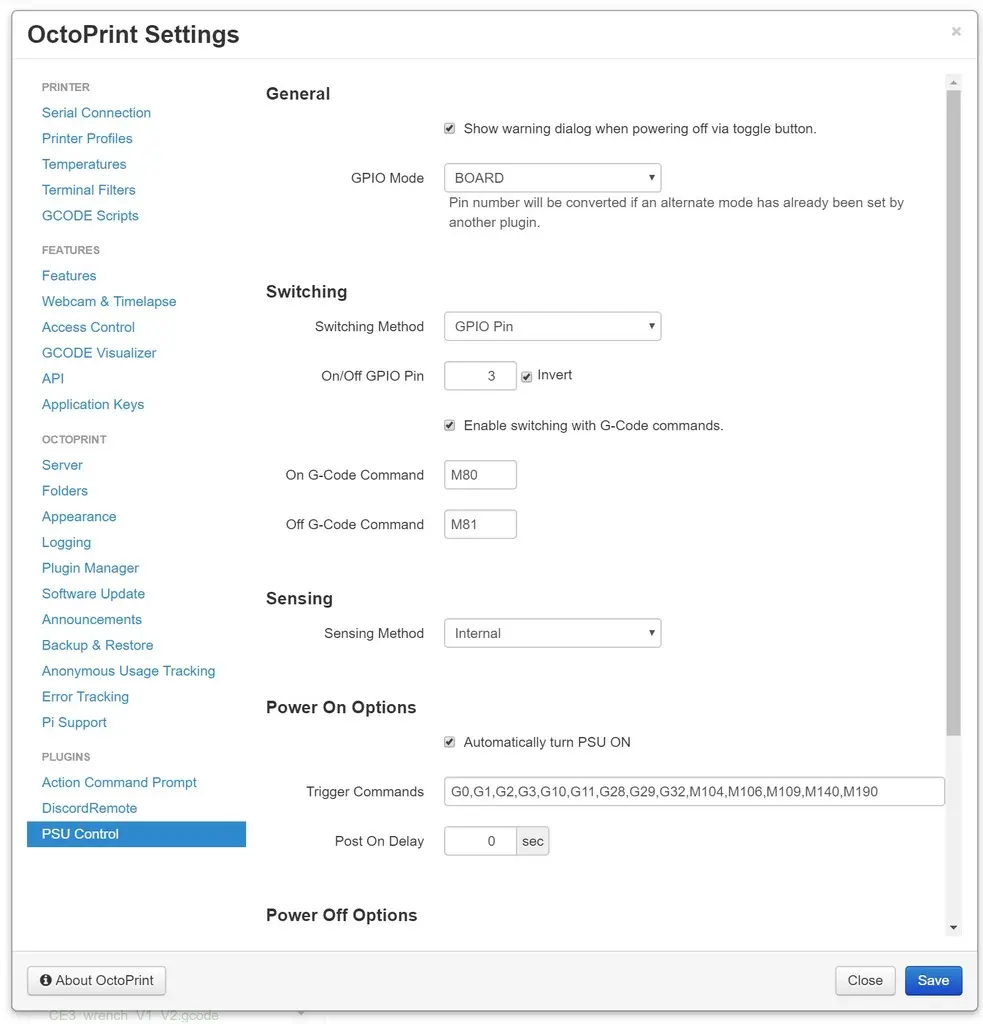Image resolution: width=983 pixels, height=1024 pixels.
Task: Click the Power On Options heading
Action: point(341,708)
